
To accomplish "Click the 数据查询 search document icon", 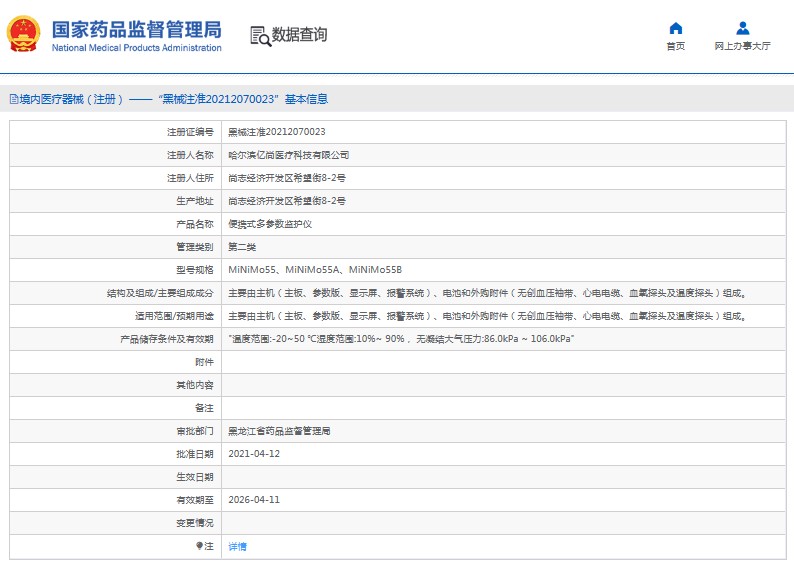I will 261,36.
